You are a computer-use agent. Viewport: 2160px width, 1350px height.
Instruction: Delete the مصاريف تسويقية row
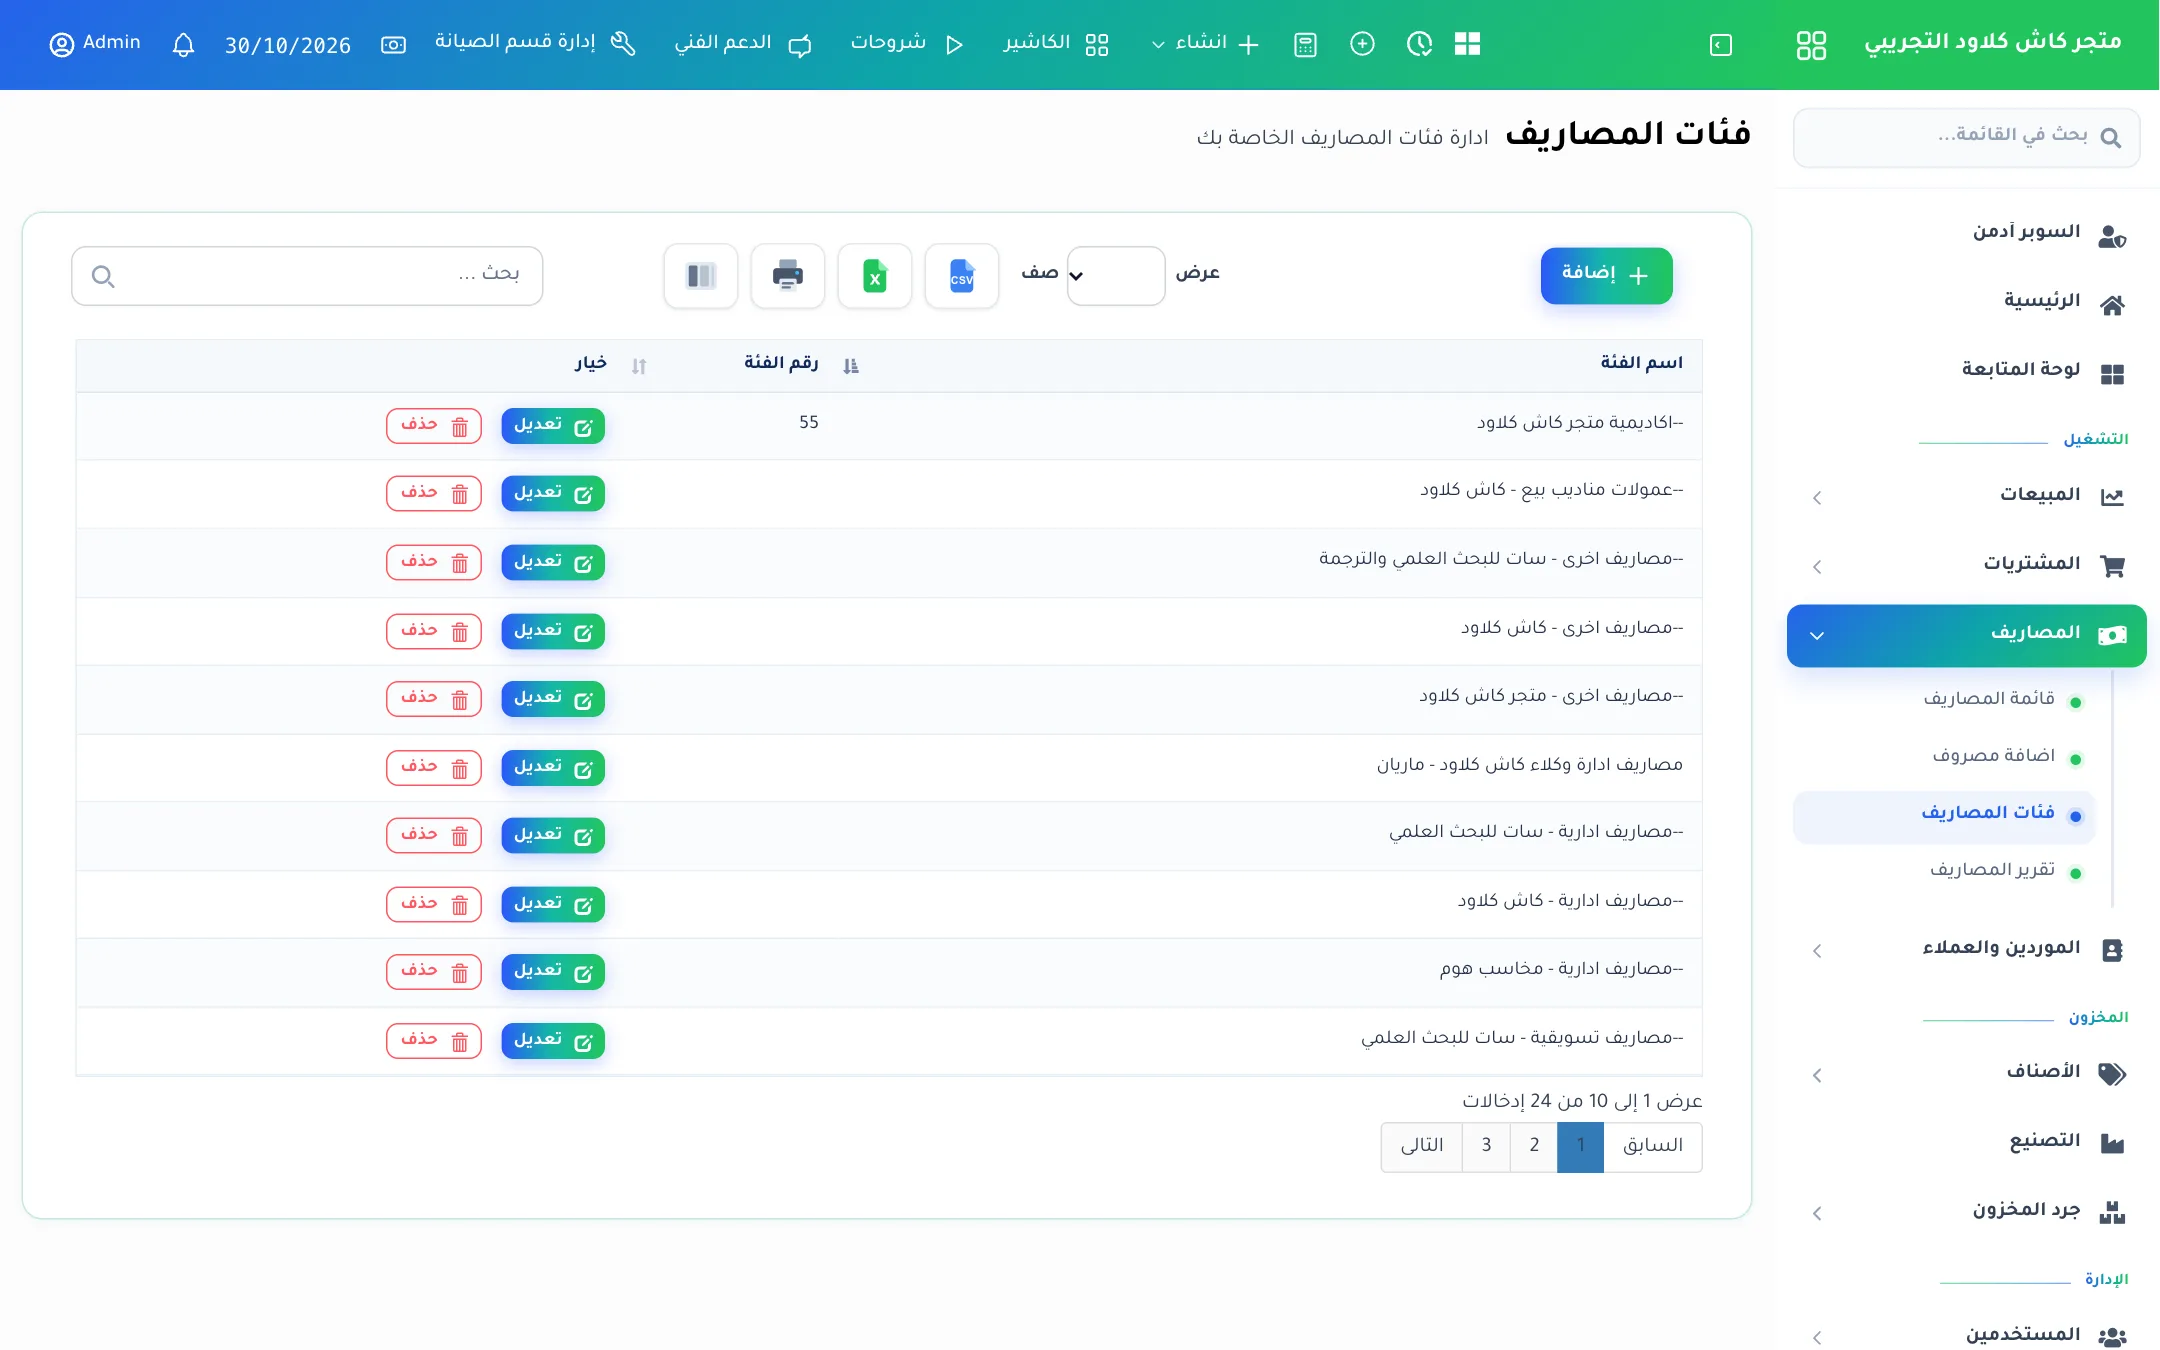434,1040
